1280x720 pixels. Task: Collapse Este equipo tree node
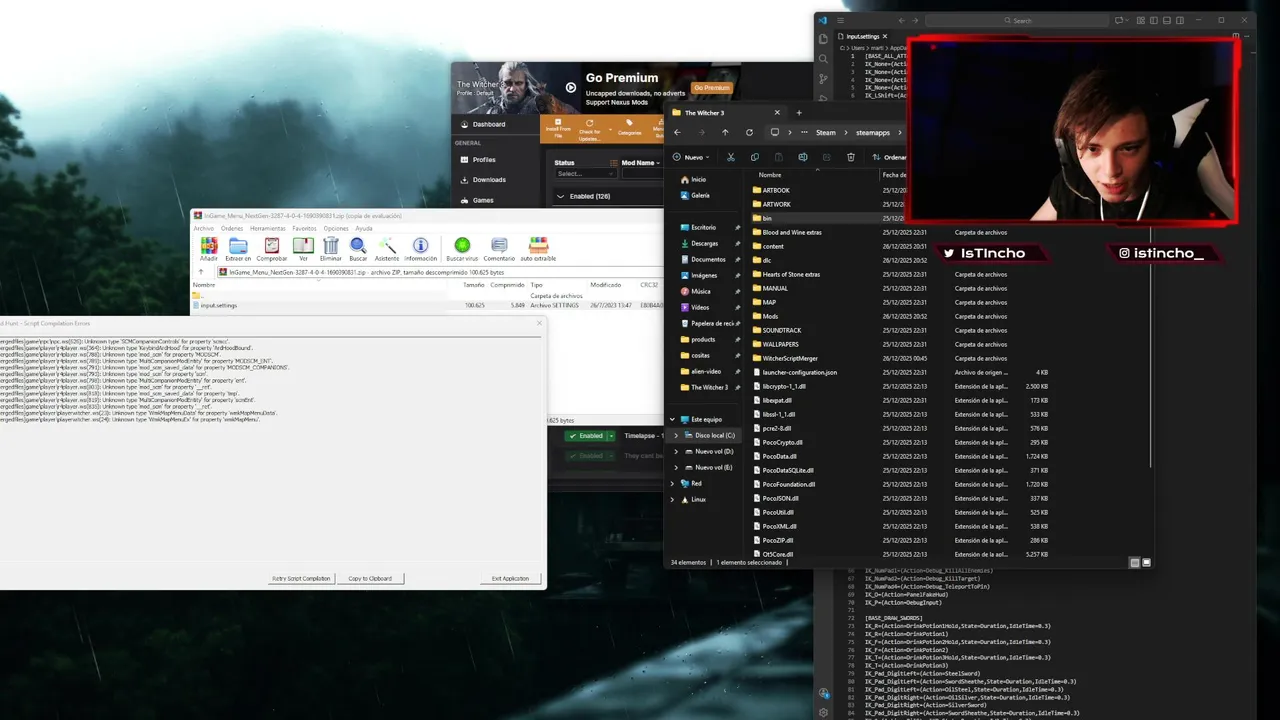click(x=672, y=420)
